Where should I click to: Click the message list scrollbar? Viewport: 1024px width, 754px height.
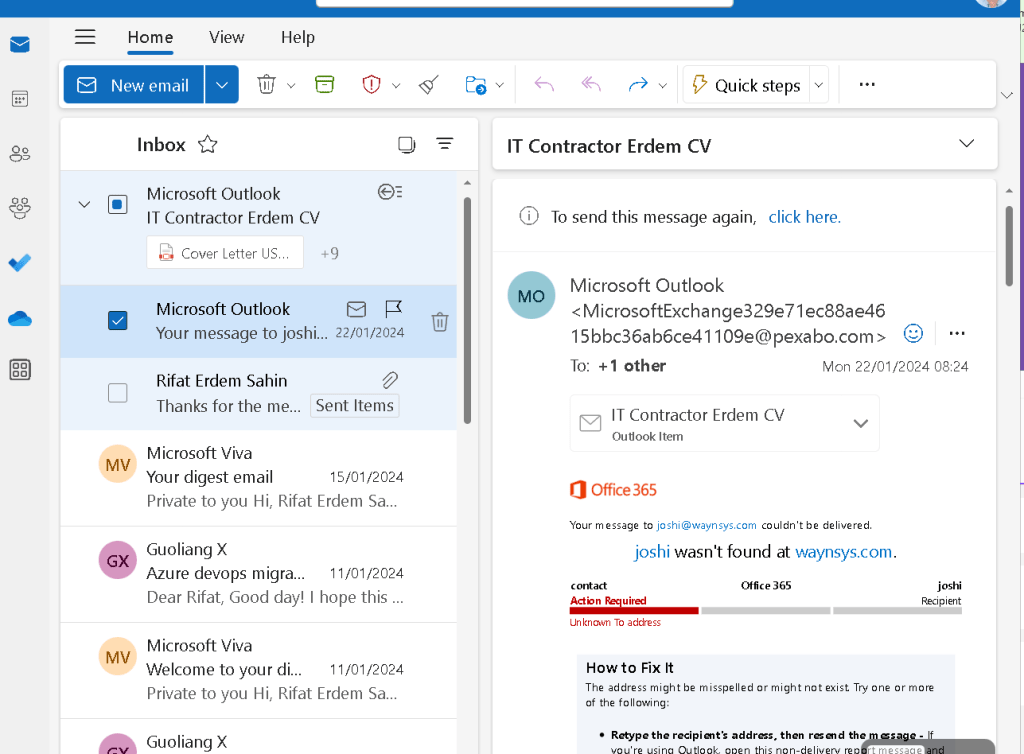tap(467, 310)
